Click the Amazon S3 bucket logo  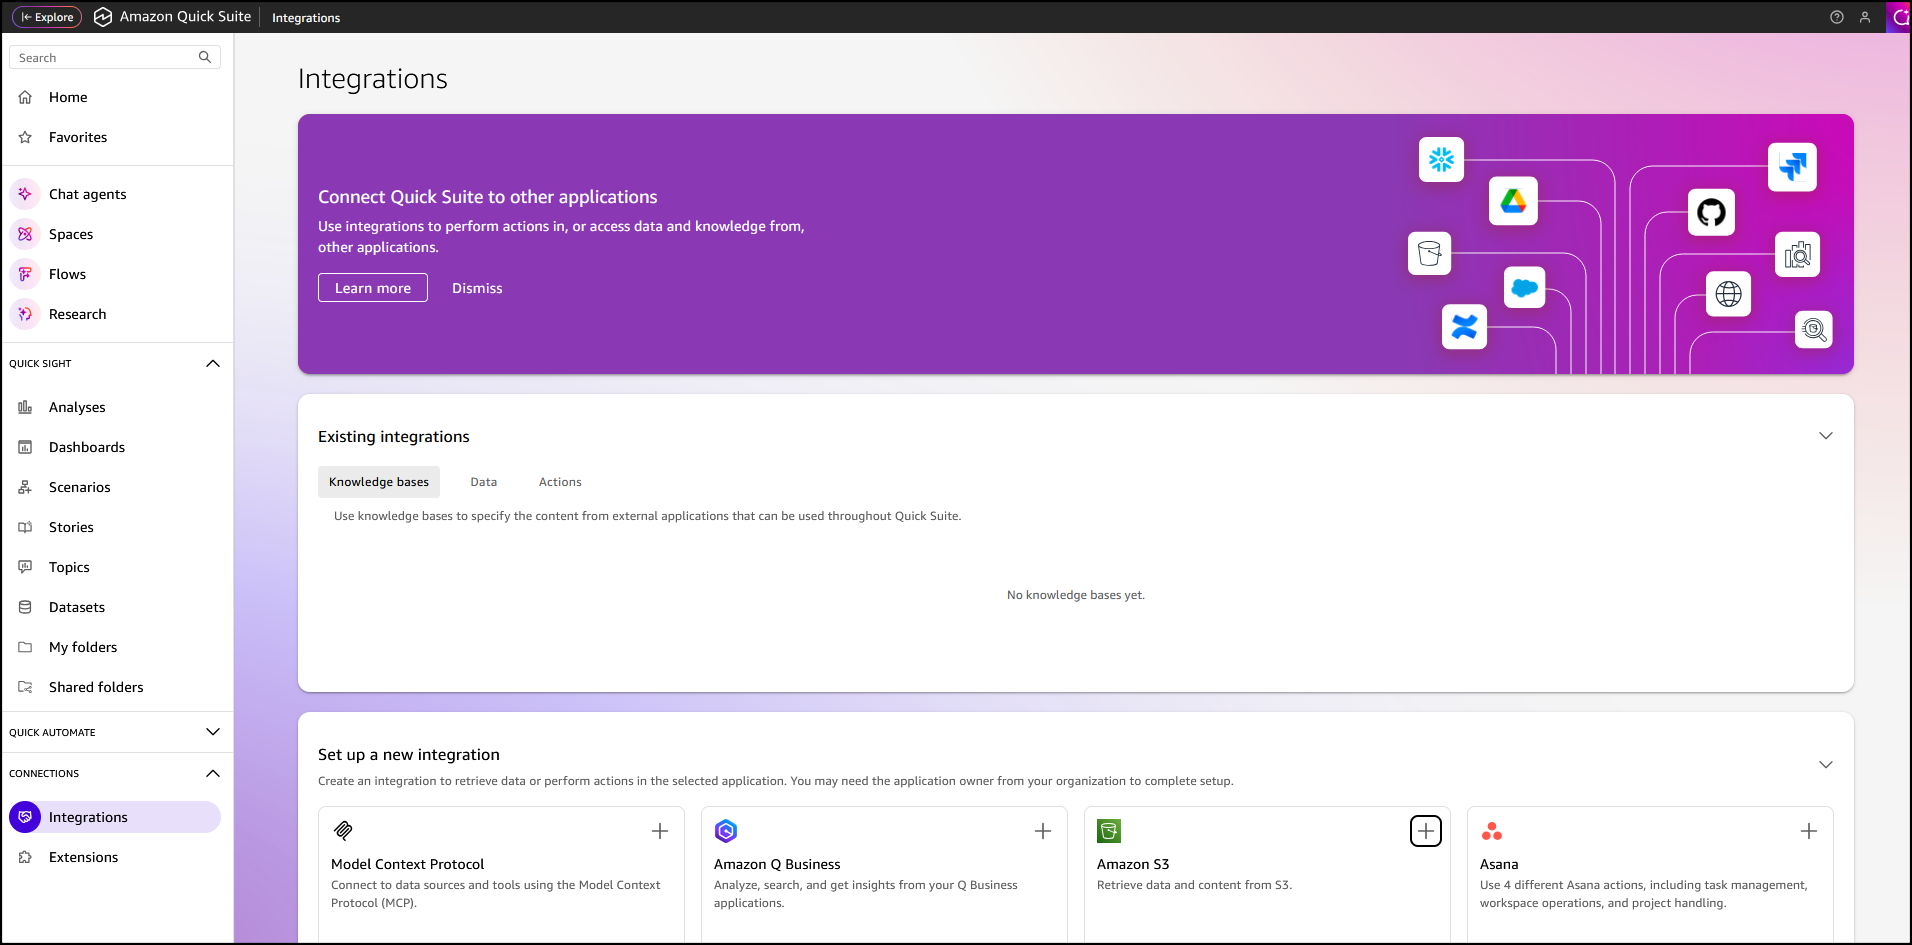1109,831
